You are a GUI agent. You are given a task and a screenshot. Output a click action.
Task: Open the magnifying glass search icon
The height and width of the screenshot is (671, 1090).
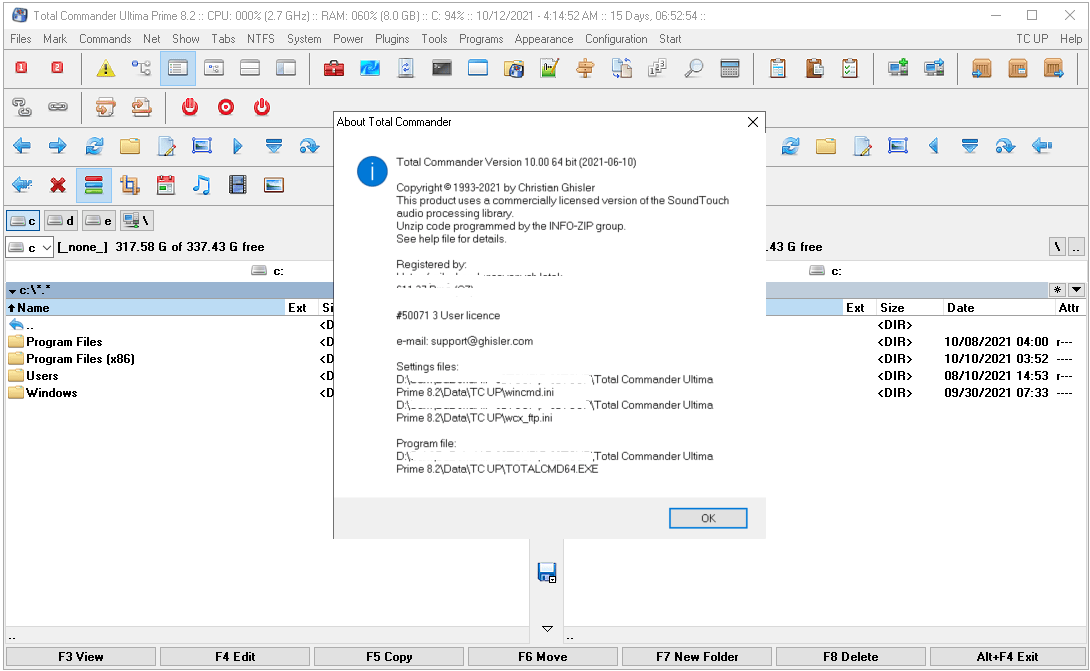click(x=693, y=68)
